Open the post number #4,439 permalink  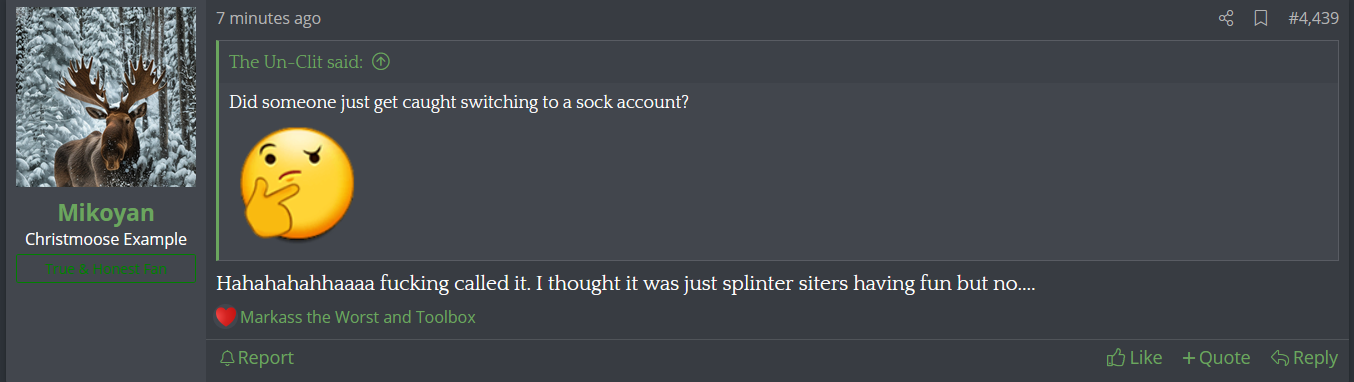(1313, 19)
